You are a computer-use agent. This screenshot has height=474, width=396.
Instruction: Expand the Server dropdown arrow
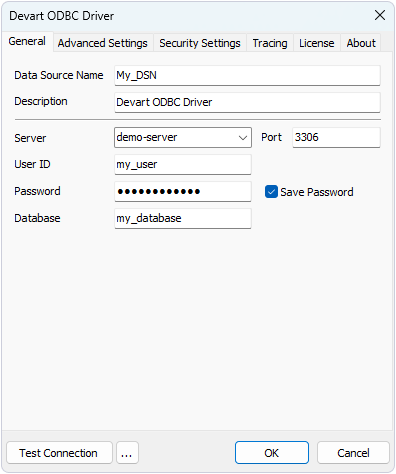pyautogui.click(x=243, y=138)
